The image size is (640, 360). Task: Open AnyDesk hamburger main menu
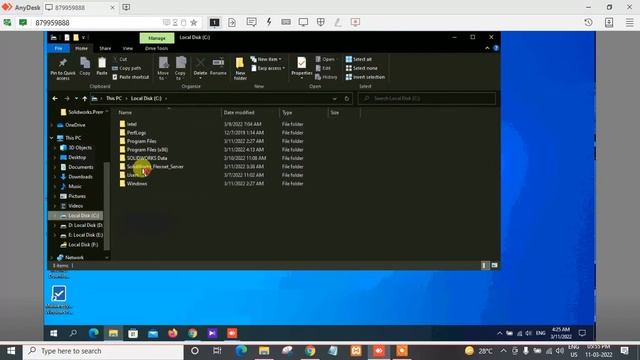click(x=630, y=22)
